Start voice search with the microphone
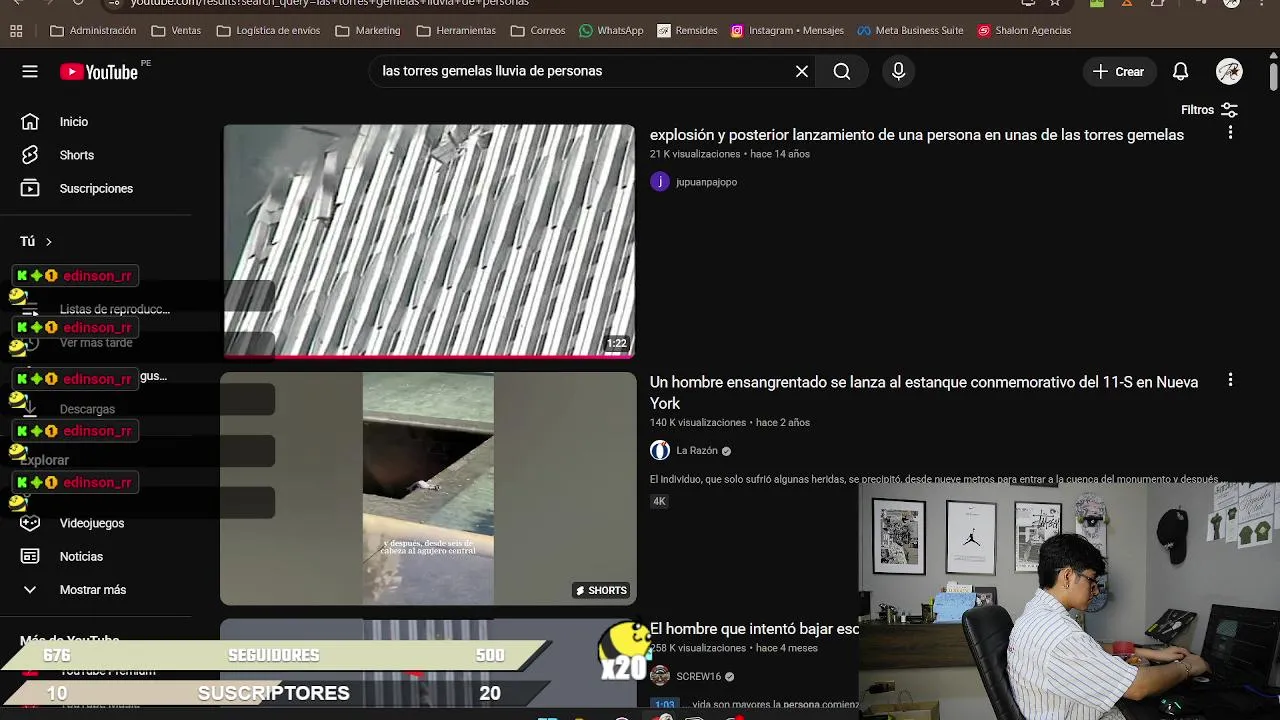 click(898, 71)
